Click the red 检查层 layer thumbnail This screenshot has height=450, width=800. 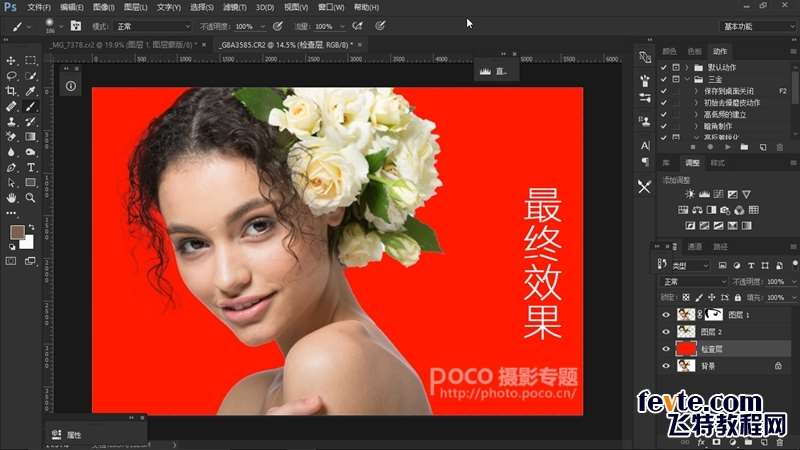click(686, 349)
